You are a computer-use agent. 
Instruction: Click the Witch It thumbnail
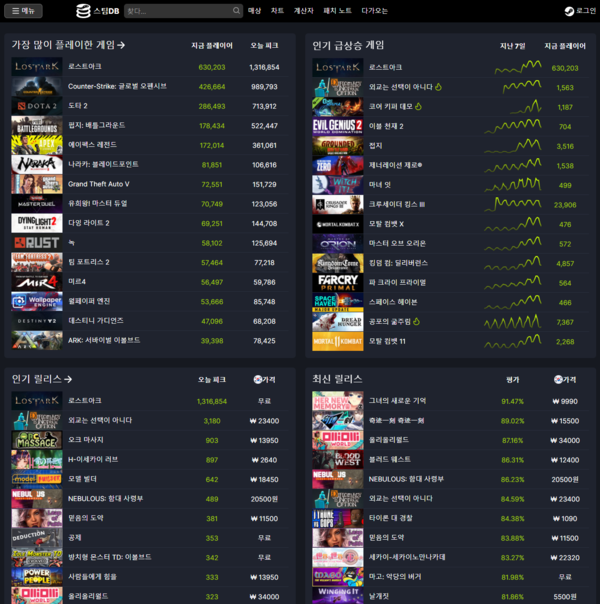click(338, 185)
